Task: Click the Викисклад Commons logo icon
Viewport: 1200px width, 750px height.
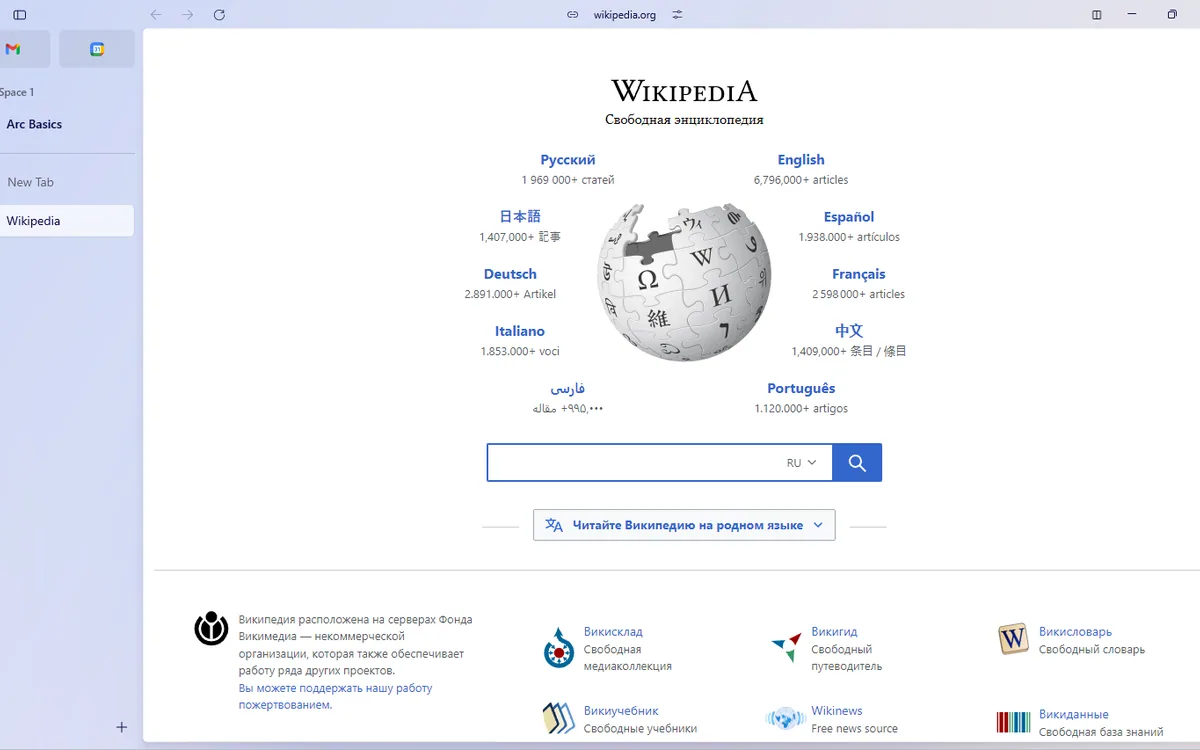Action: [x=558, y=648]
